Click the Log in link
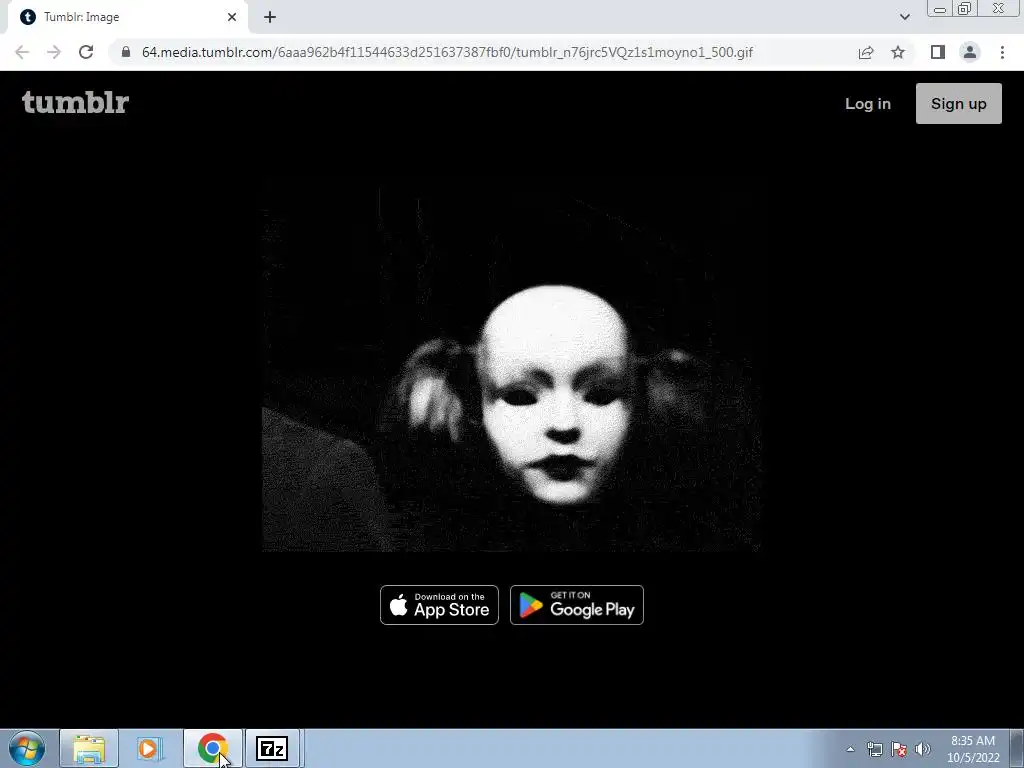The image size is (1024, 768). click(x=867, y=103)
